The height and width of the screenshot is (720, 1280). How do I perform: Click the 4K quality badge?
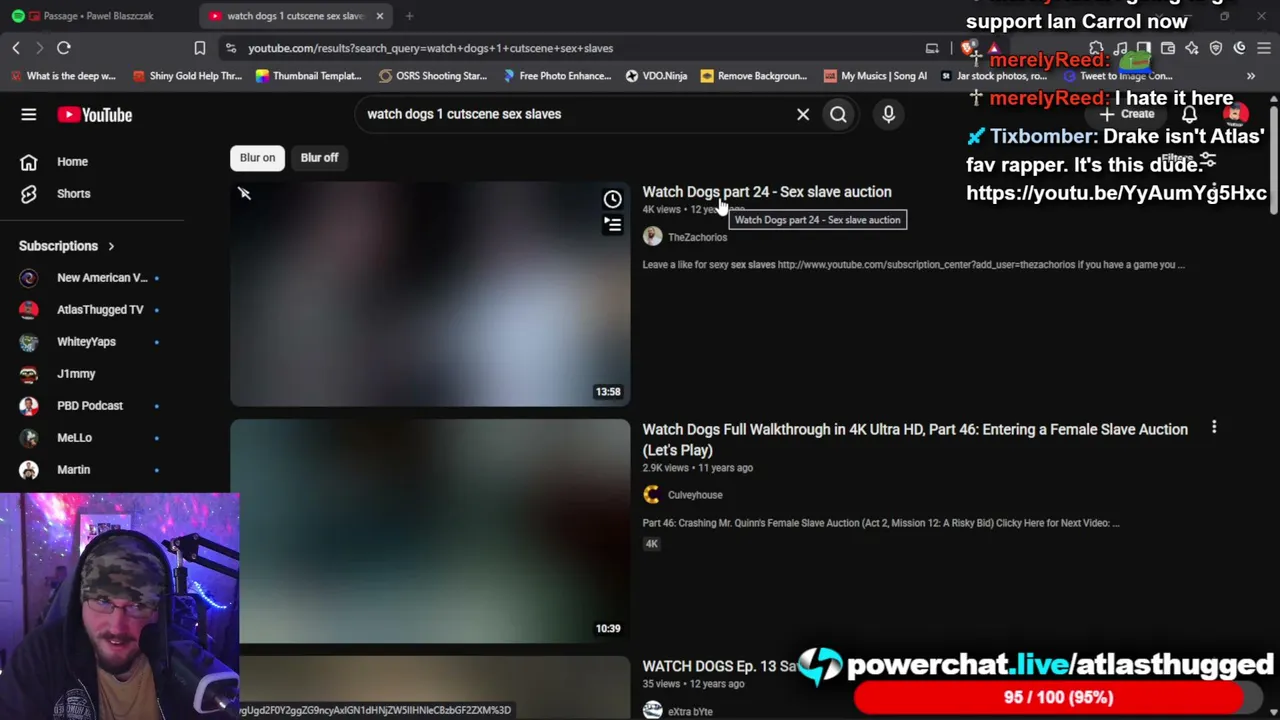coord(652,544)
